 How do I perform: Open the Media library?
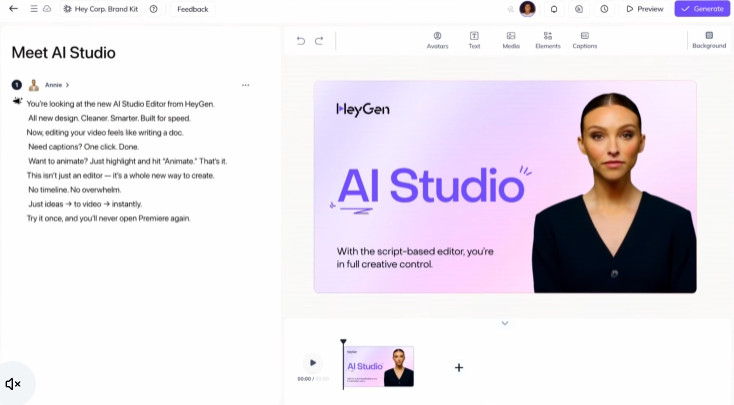tap(510, 40)
